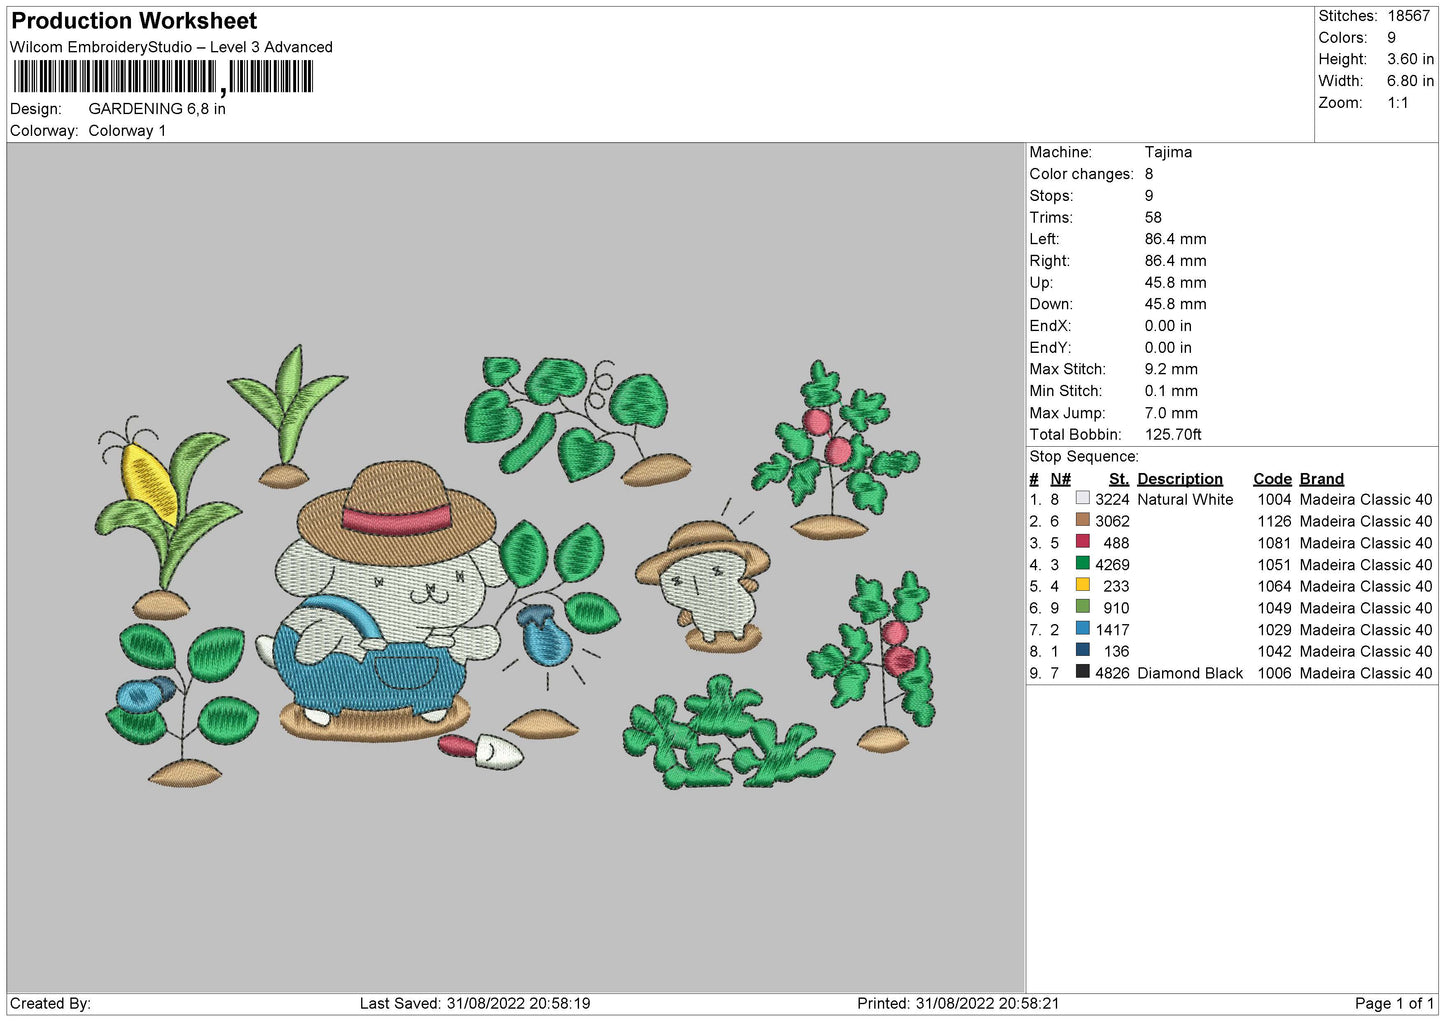Click the barcode under the worksheet title
The image size is (1445, 1021).
[163, 77]
